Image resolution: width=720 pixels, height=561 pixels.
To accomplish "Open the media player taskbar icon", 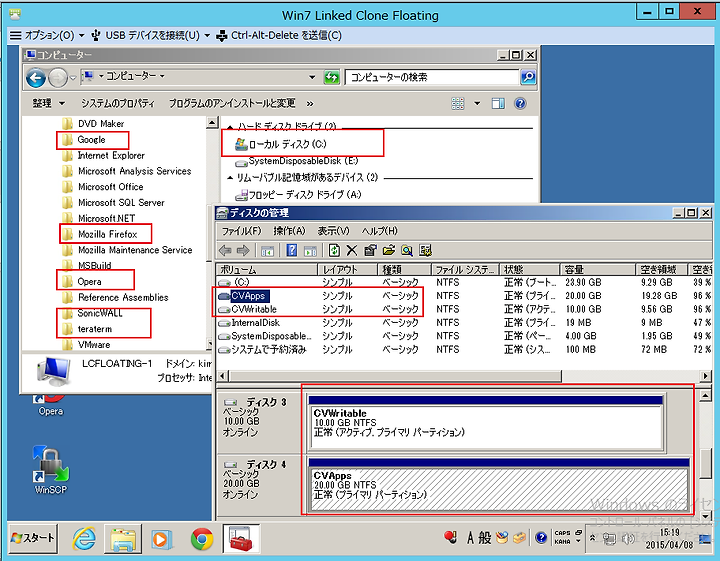I will [162, 539].
